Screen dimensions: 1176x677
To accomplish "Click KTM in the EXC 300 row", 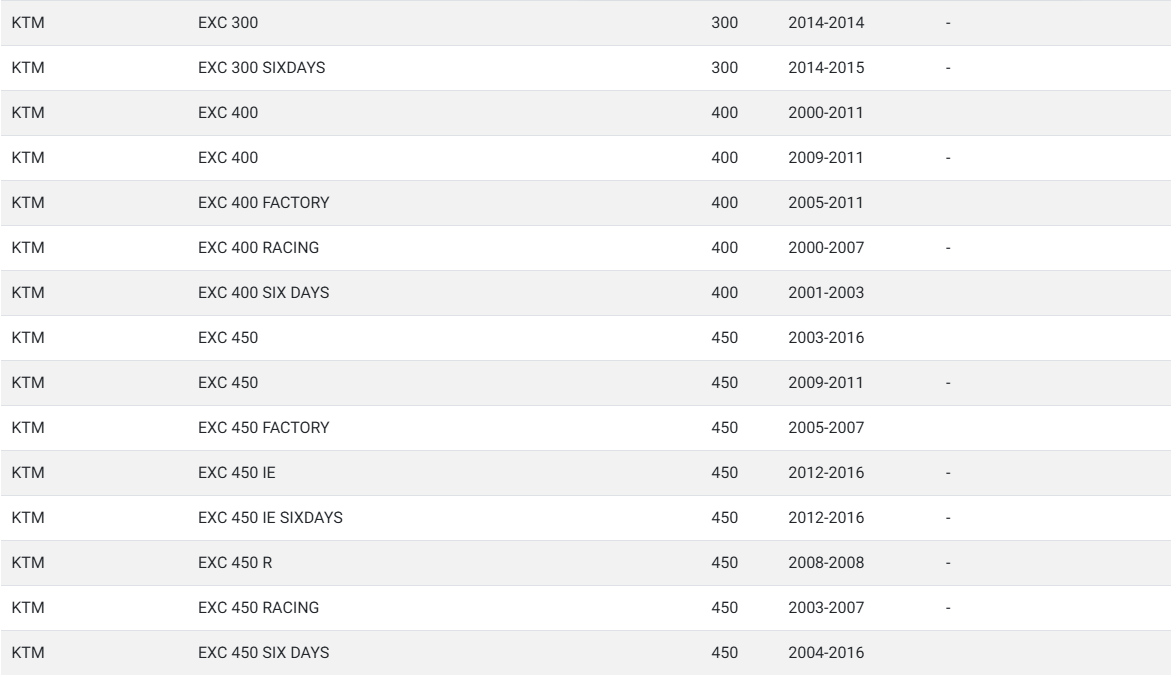I will point(28,22).
